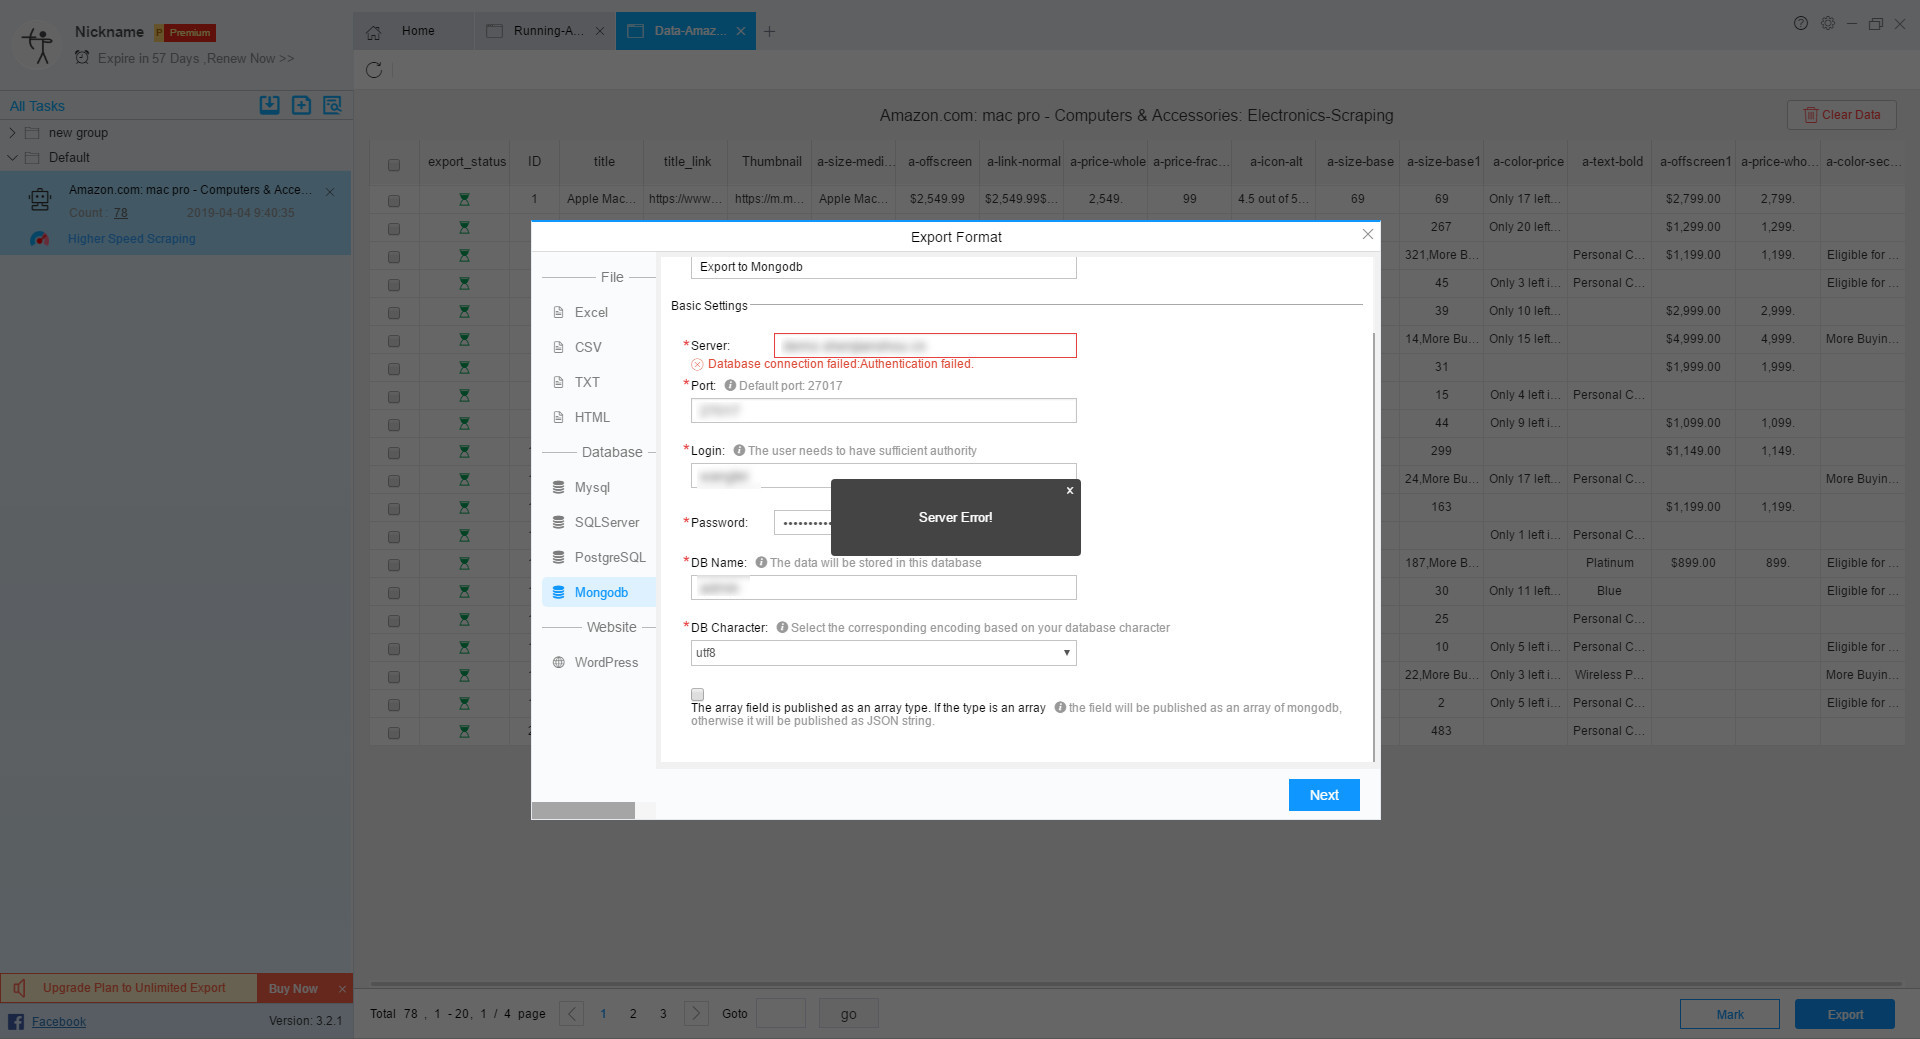Close the Export Format dialog
The height and width of the screenshot is (1039, 1920).
click(x=1368, y=234)
